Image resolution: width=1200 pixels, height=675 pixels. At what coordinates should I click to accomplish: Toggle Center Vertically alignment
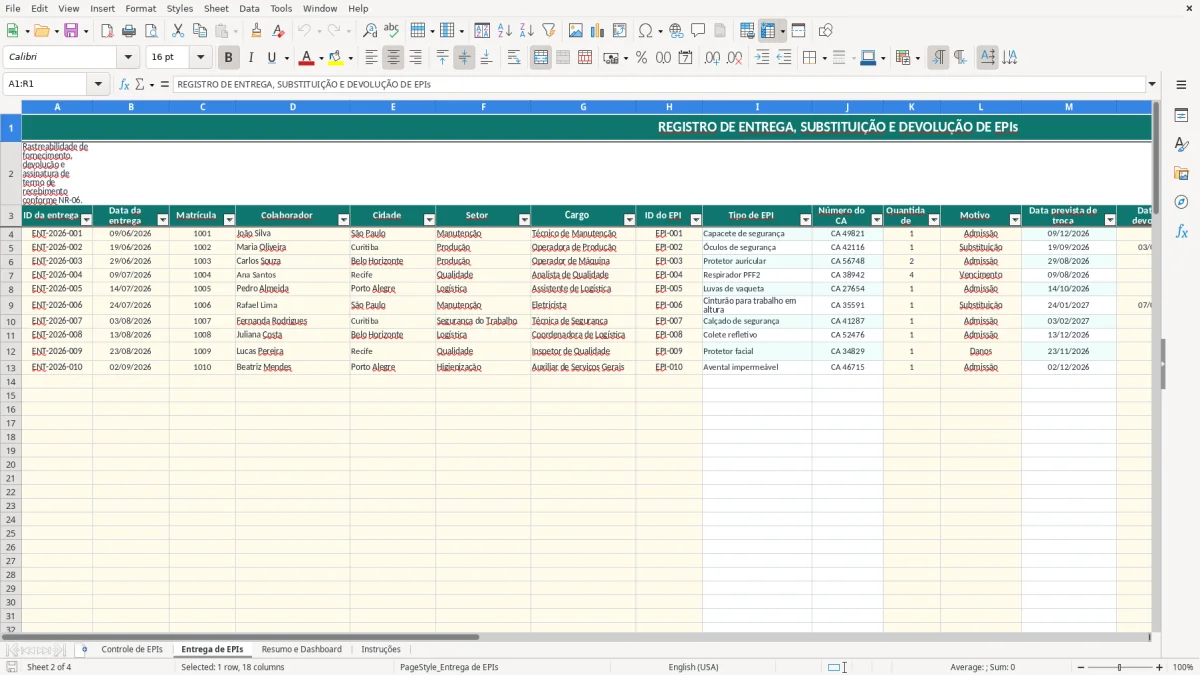pos(464,58)
